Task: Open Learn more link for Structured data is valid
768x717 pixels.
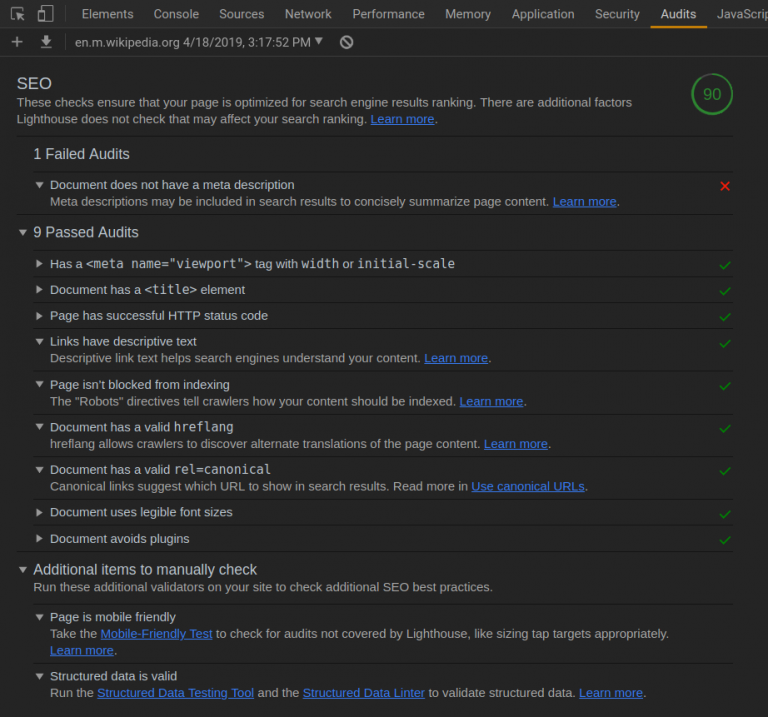Action: 611,693
